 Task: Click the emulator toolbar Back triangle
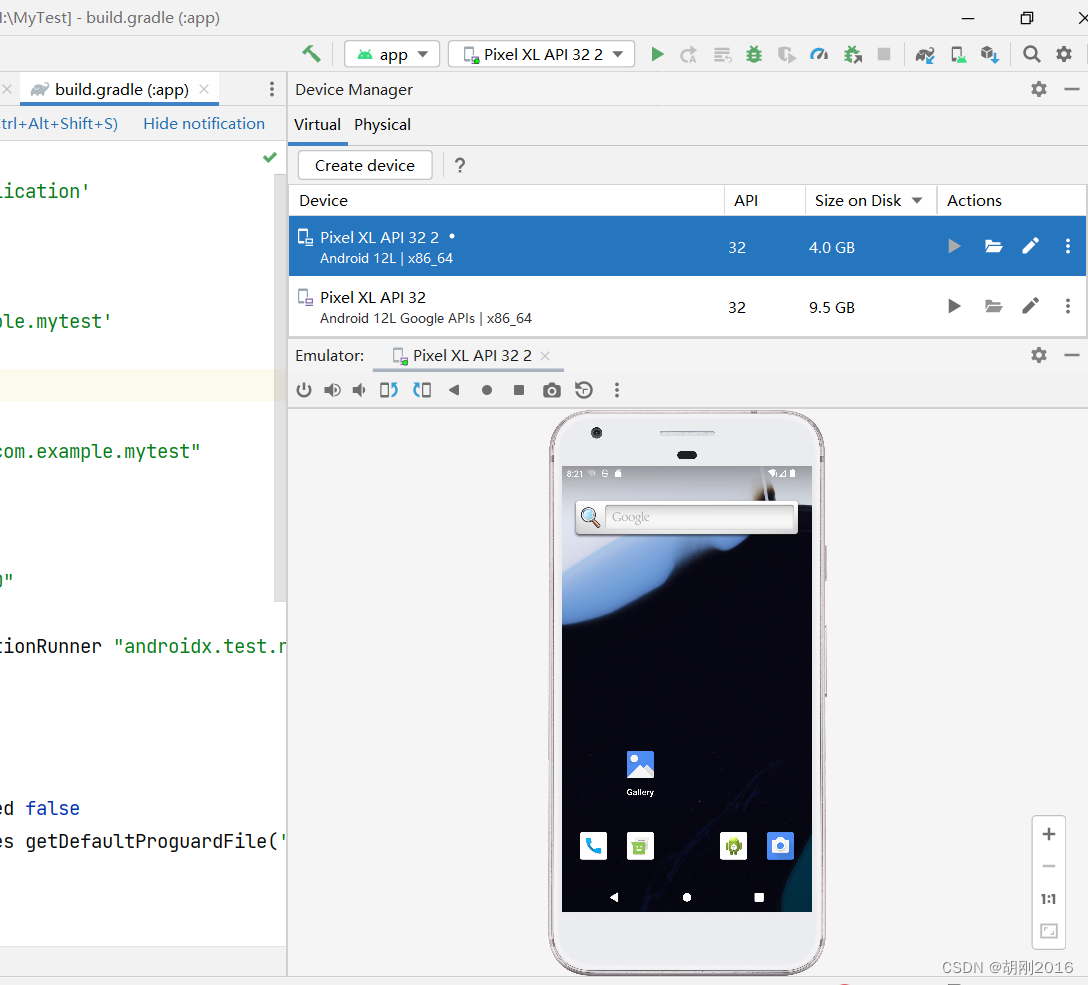tap(454, 390)
